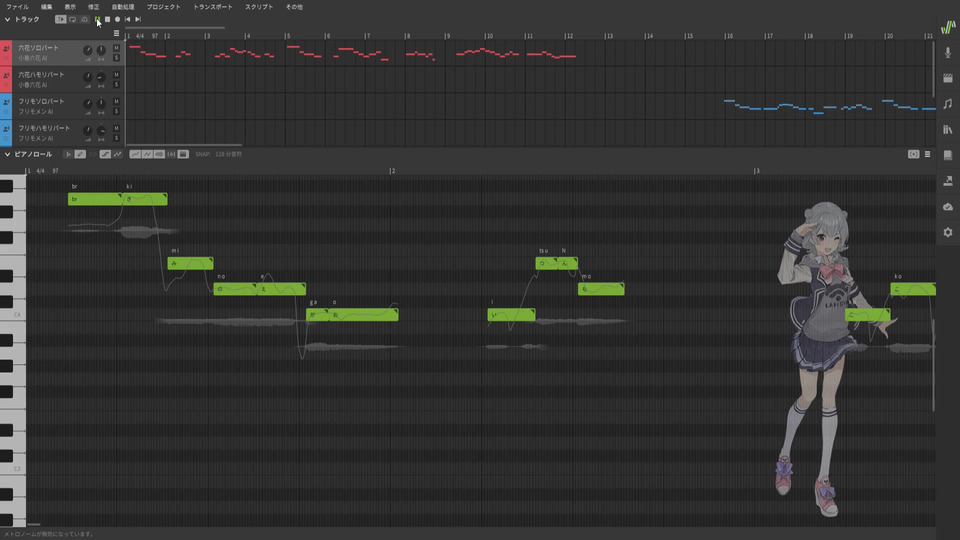The image size is (960, 540).
Task: Open the cloud license/update panel
Action: tap(948, 207)
